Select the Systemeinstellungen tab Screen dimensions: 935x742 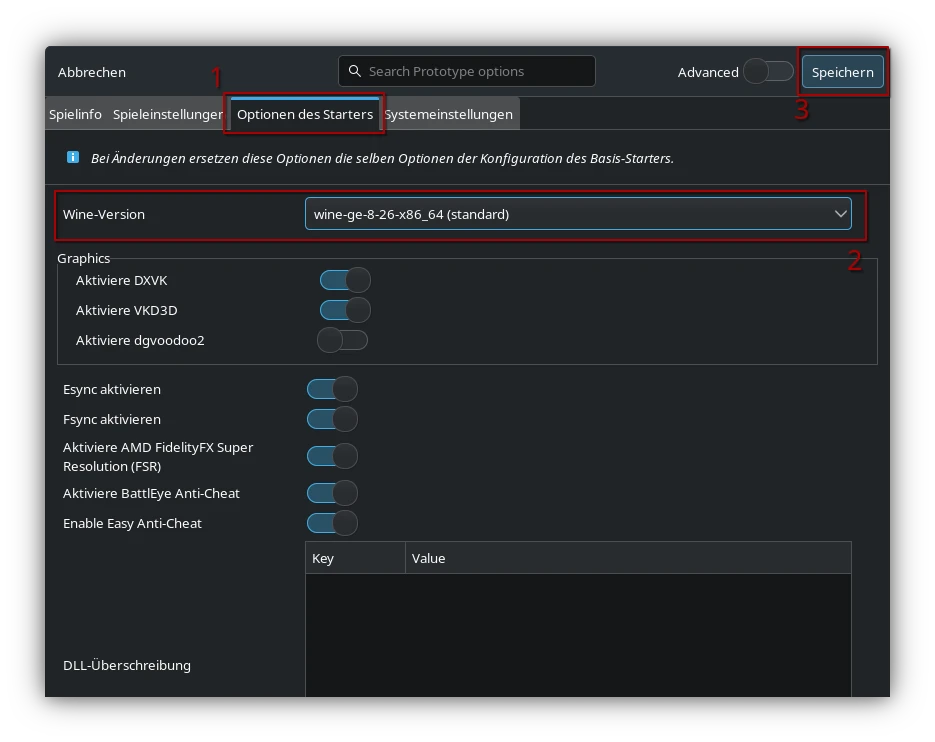pos(448,114)
